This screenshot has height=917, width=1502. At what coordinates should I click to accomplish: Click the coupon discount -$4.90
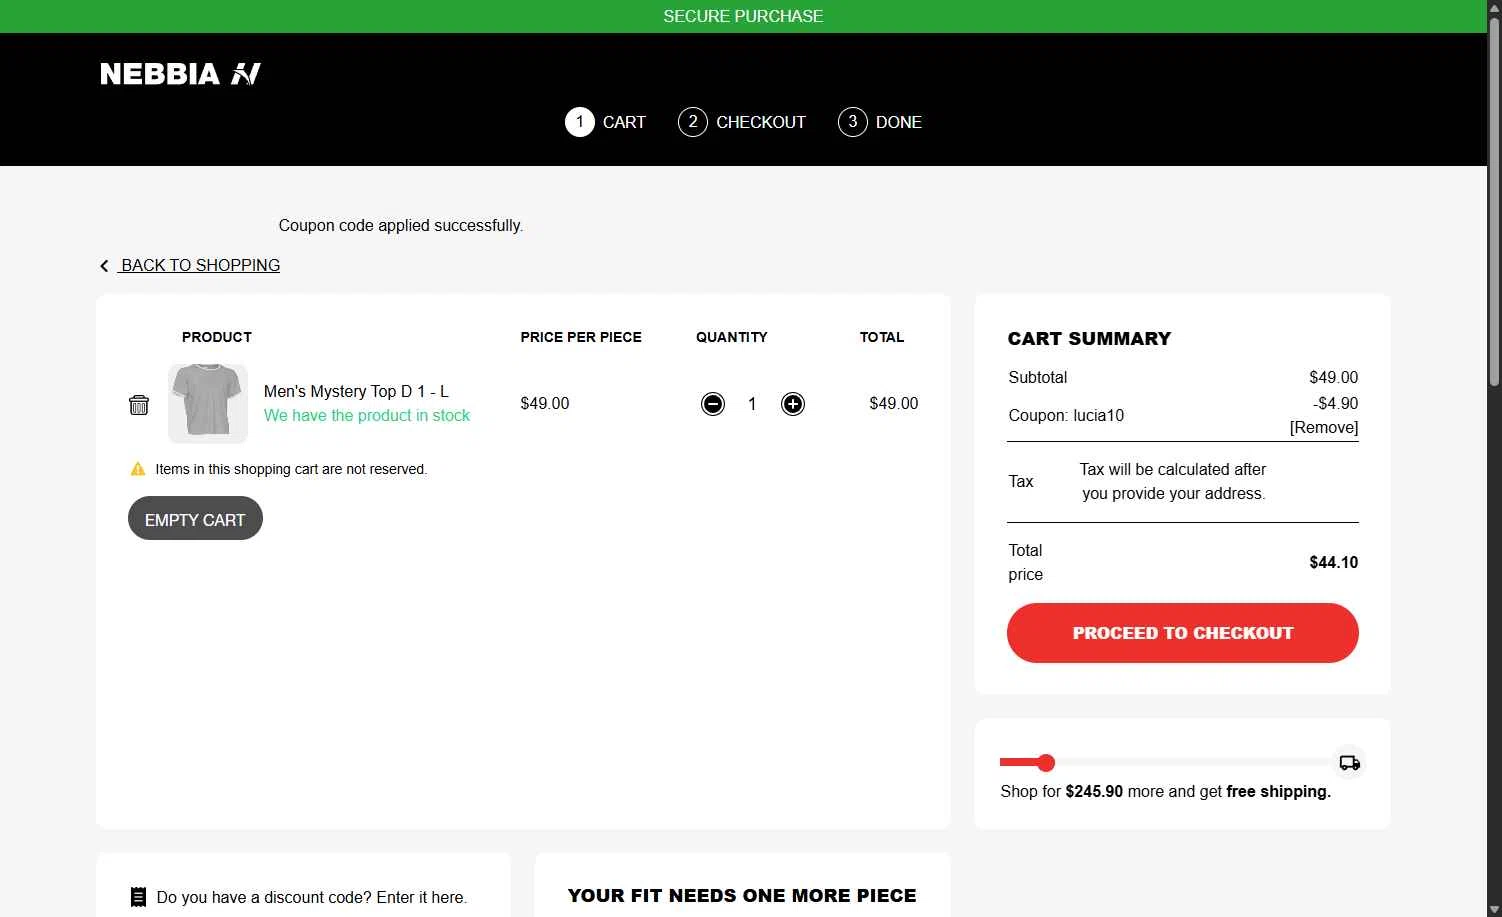[x=1336, y=404]
